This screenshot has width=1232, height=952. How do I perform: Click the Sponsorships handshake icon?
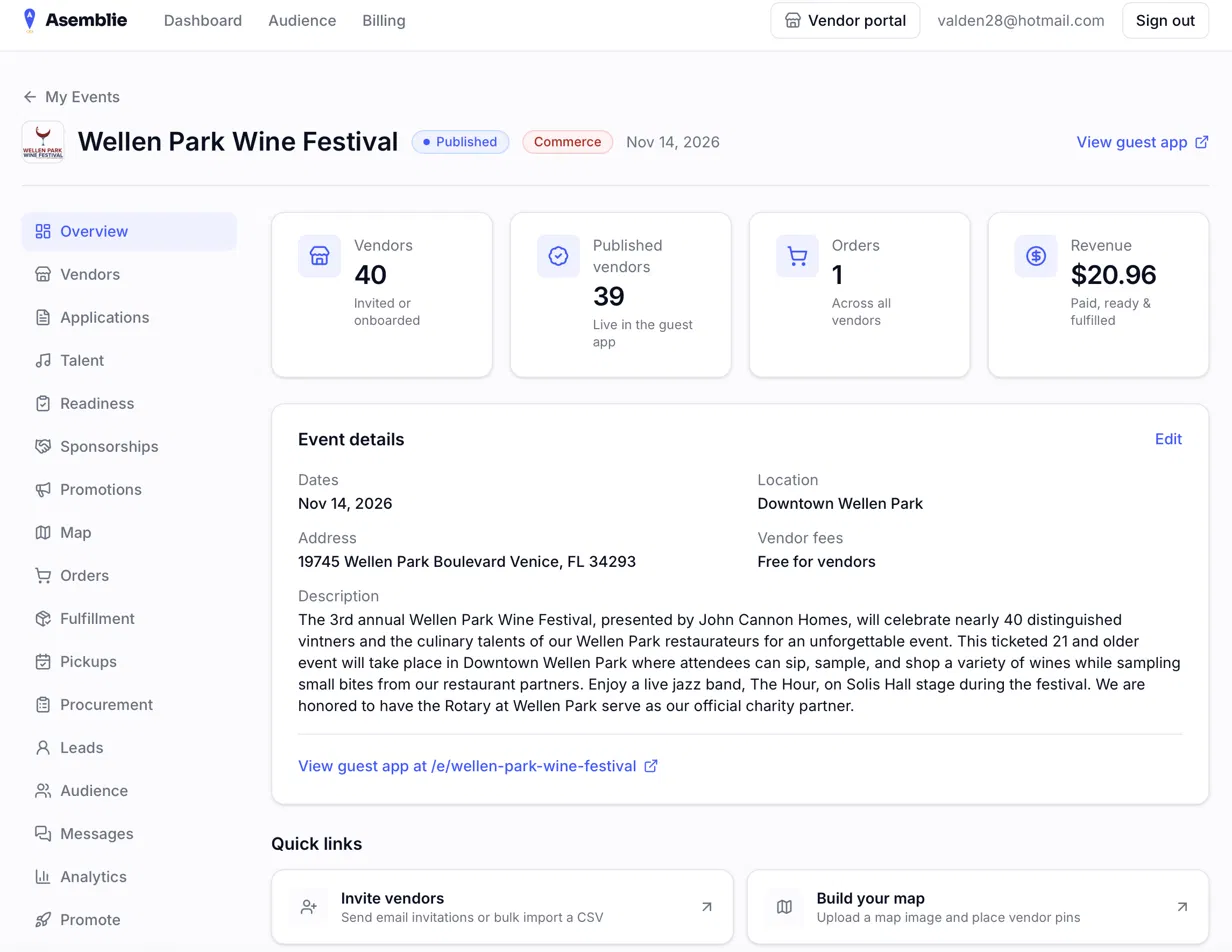coord(43,446)
